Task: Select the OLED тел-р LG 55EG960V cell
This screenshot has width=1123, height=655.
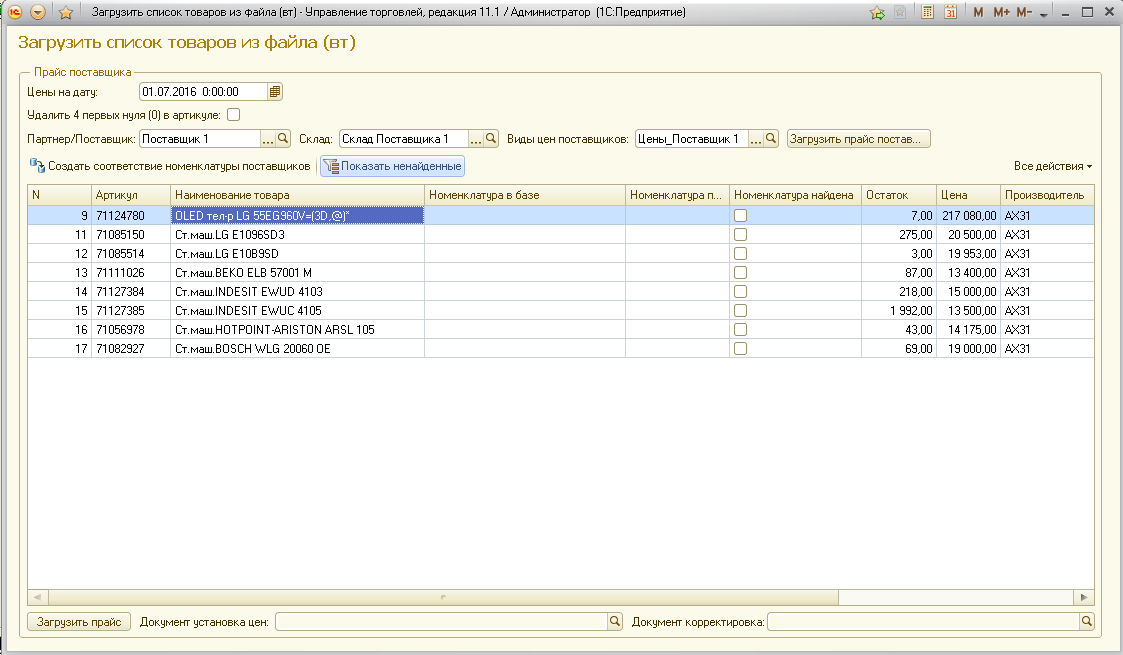Action: click(297, 215)
